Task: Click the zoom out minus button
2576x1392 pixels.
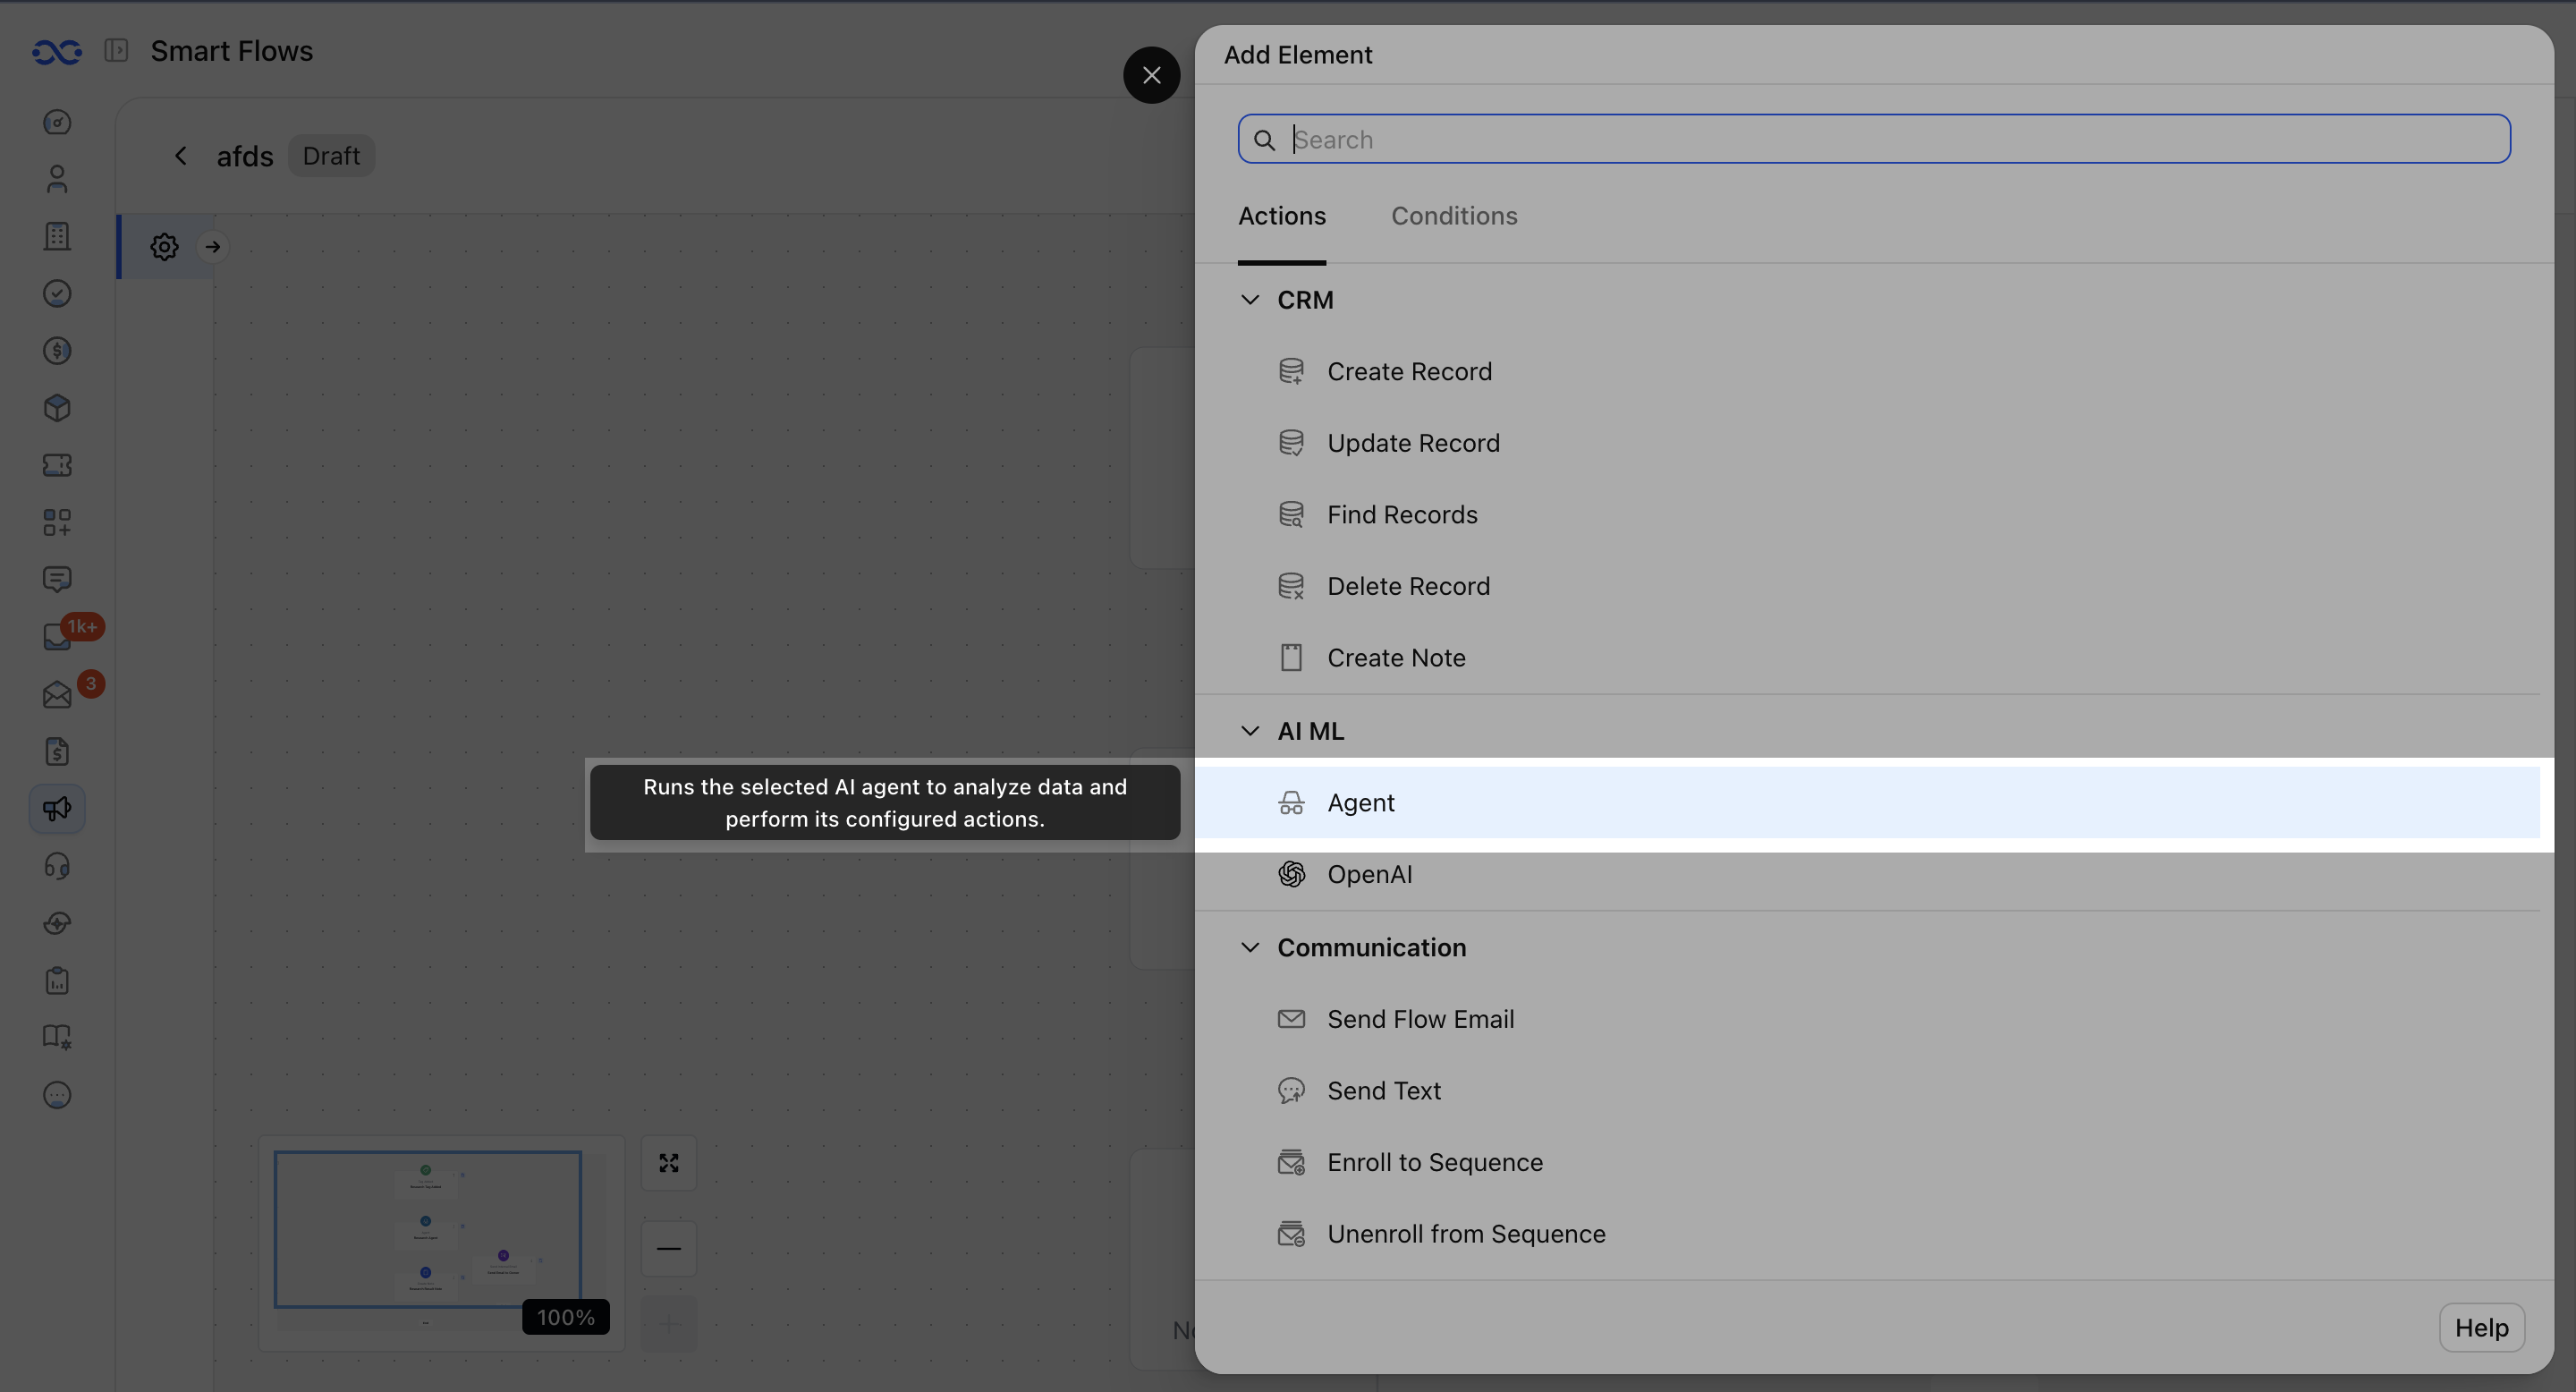Action: click(x=669, y=1248)
